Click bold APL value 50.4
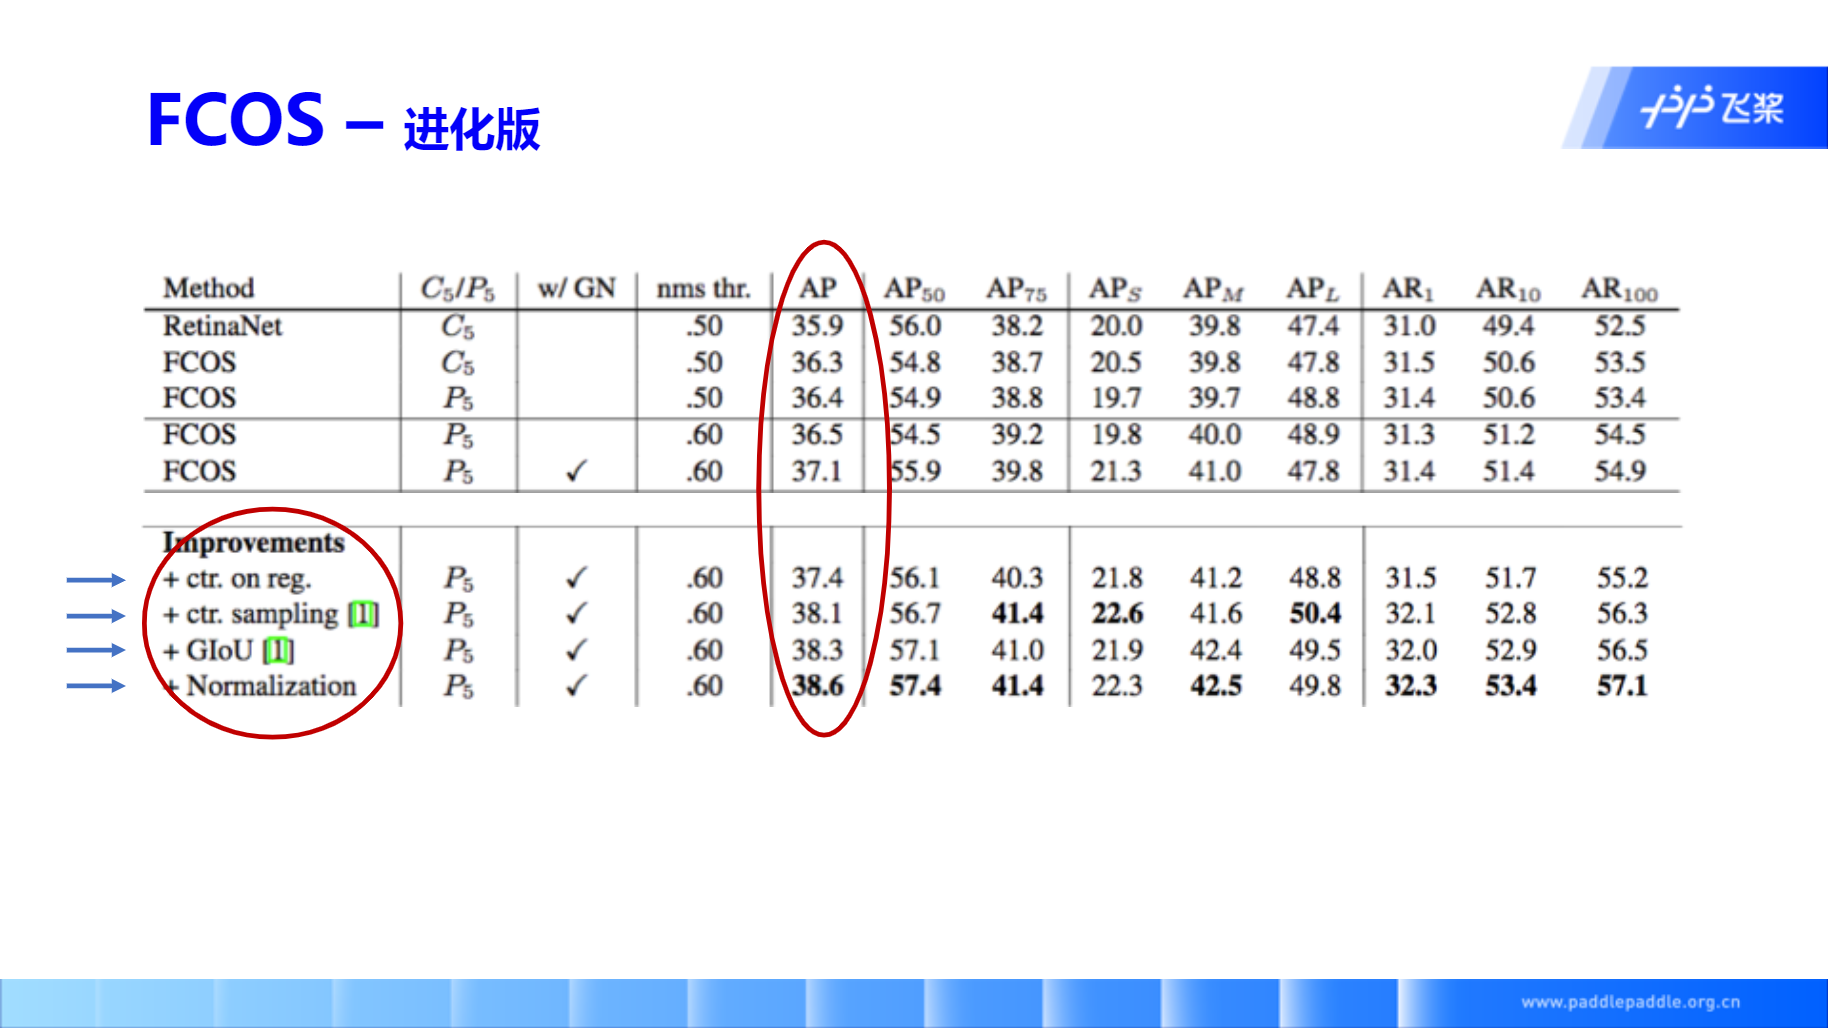The height and width of the screenshot is (1028, 1828). tap(1314, 614)
